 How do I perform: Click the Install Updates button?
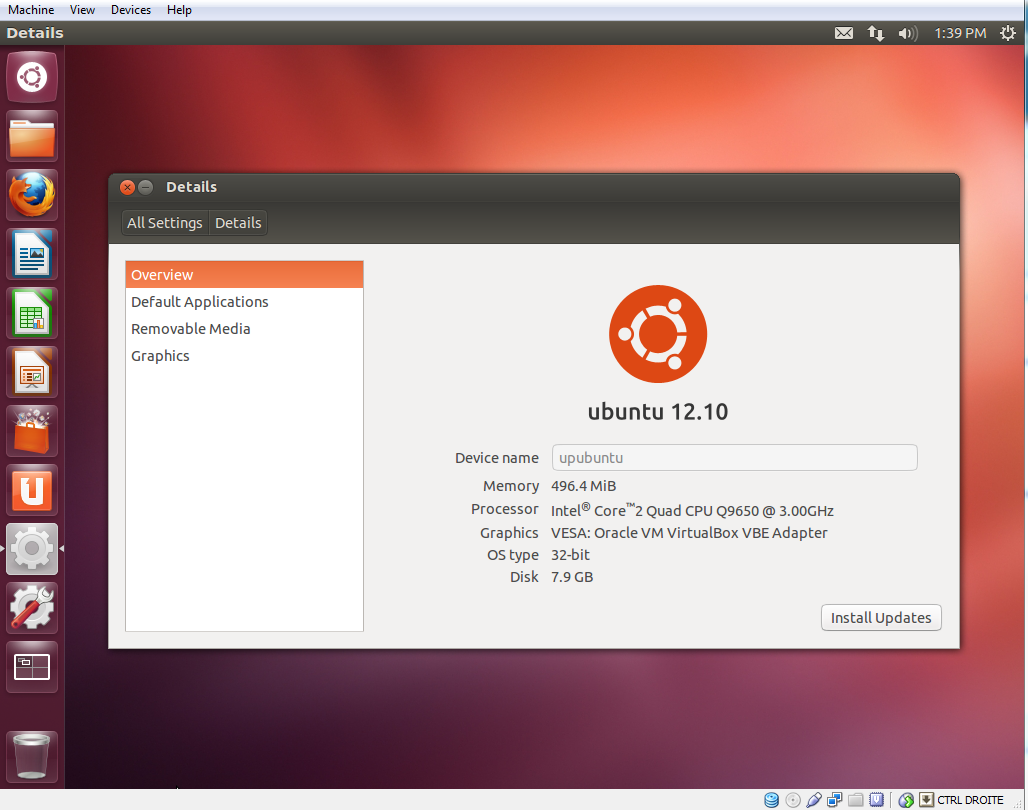(880, 618)
